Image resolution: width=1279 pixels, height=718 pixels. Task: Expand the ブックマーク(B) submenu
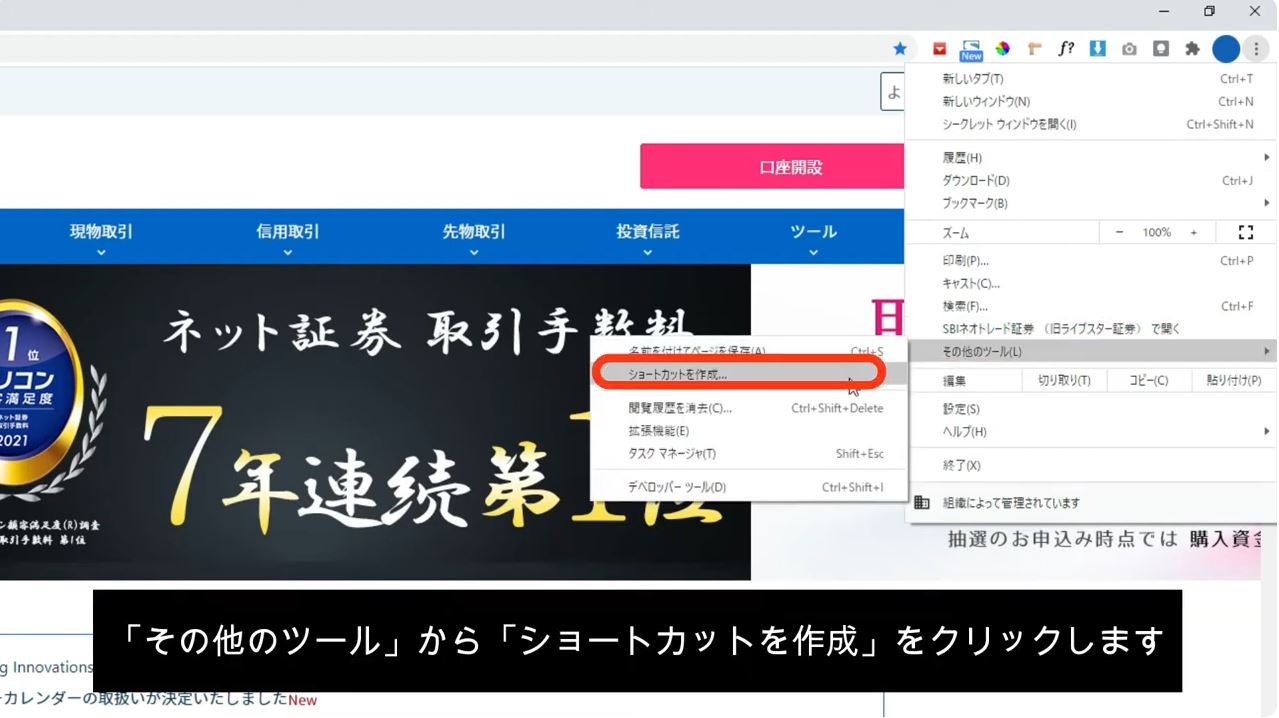[1090, 203]
